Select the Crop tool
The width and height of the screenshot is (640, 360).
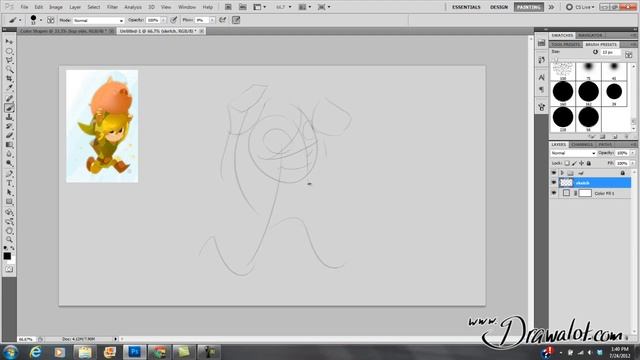(9, 78)
